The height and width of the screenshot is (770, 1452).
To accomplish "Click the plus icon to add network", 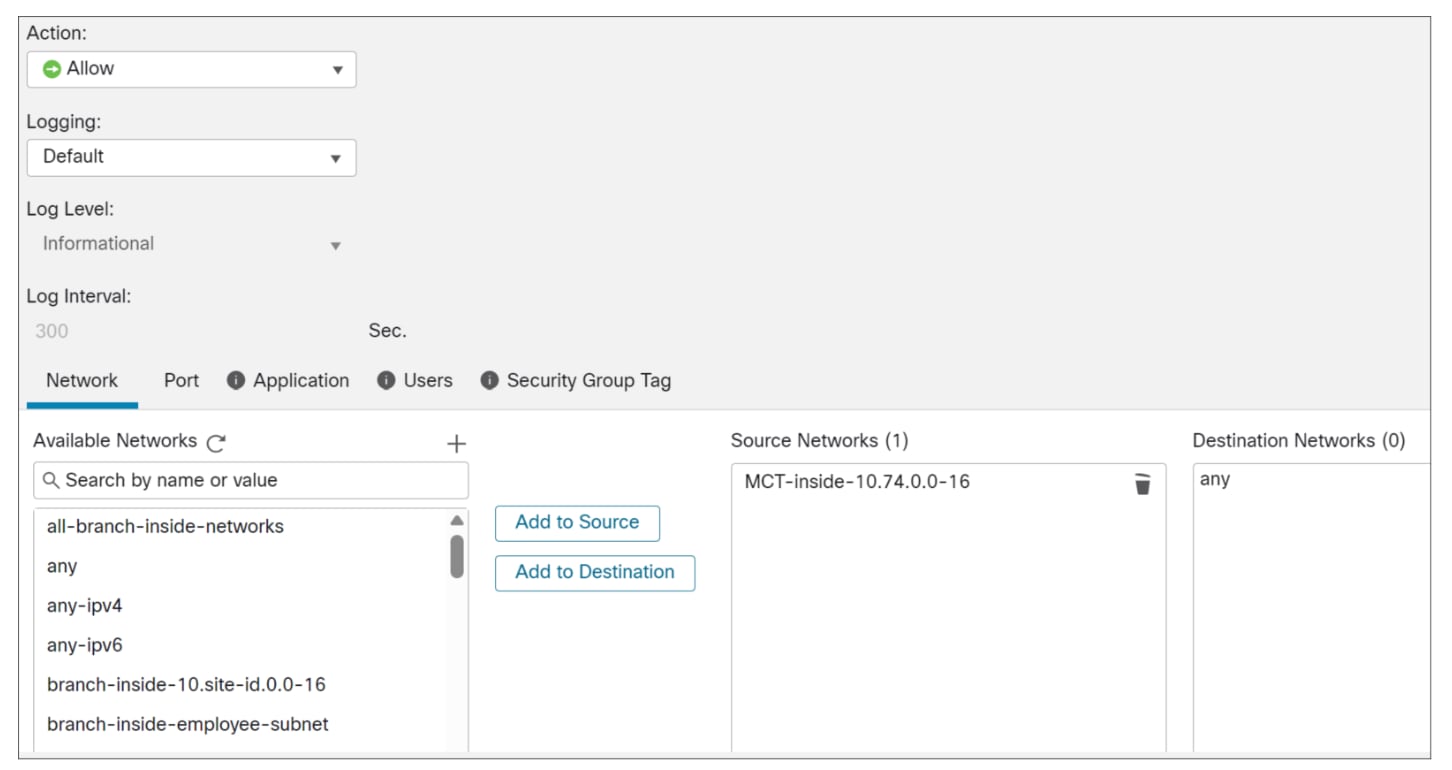I will (x=456, y=443).
